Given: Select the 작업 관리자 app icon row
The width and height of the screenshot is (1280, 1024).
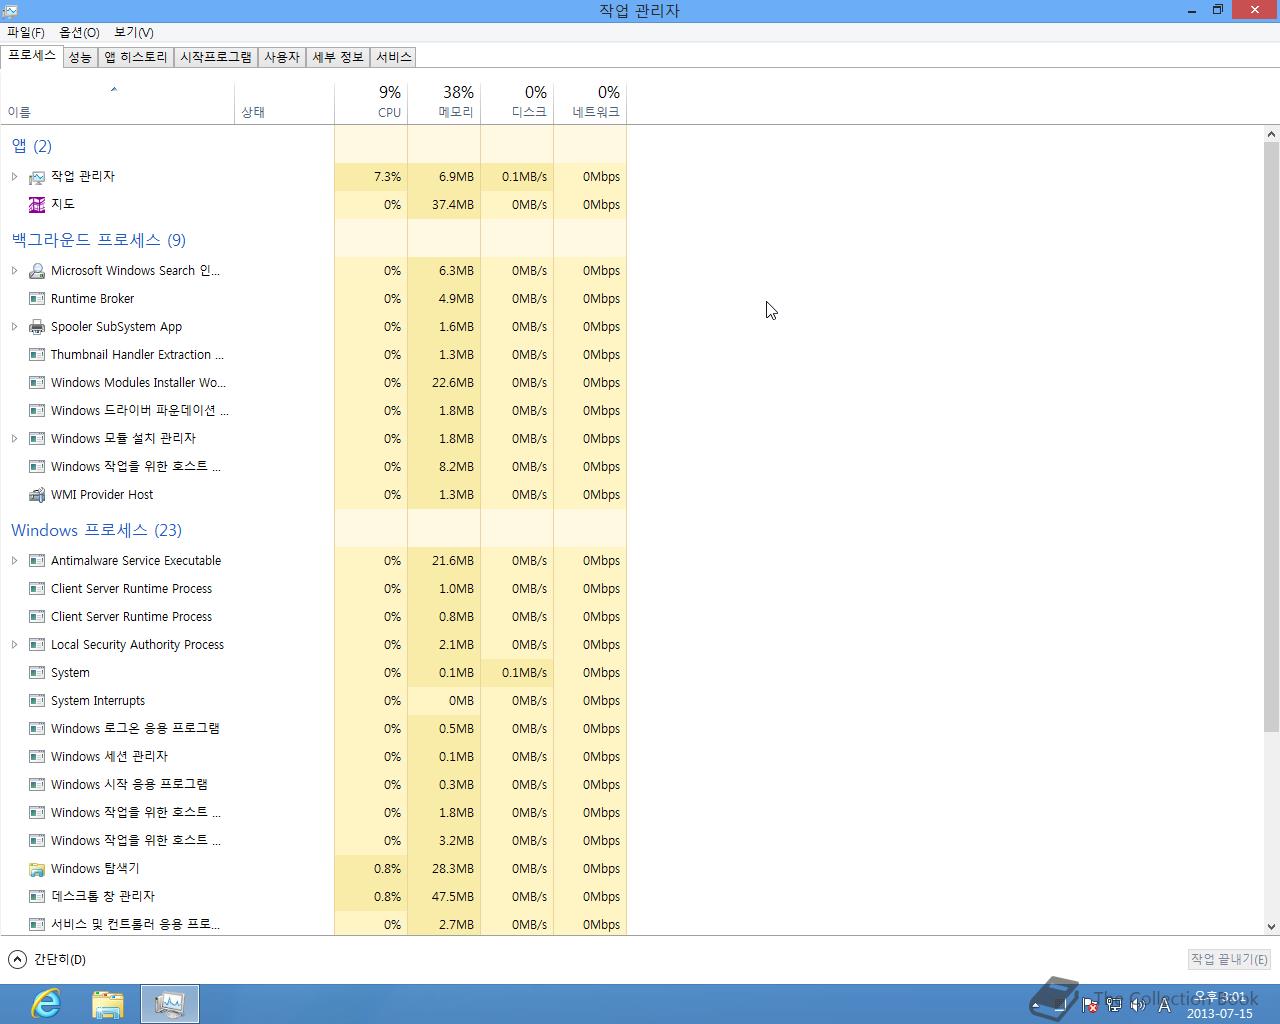Looking at the screenshot, I should (x=313, y=176).
